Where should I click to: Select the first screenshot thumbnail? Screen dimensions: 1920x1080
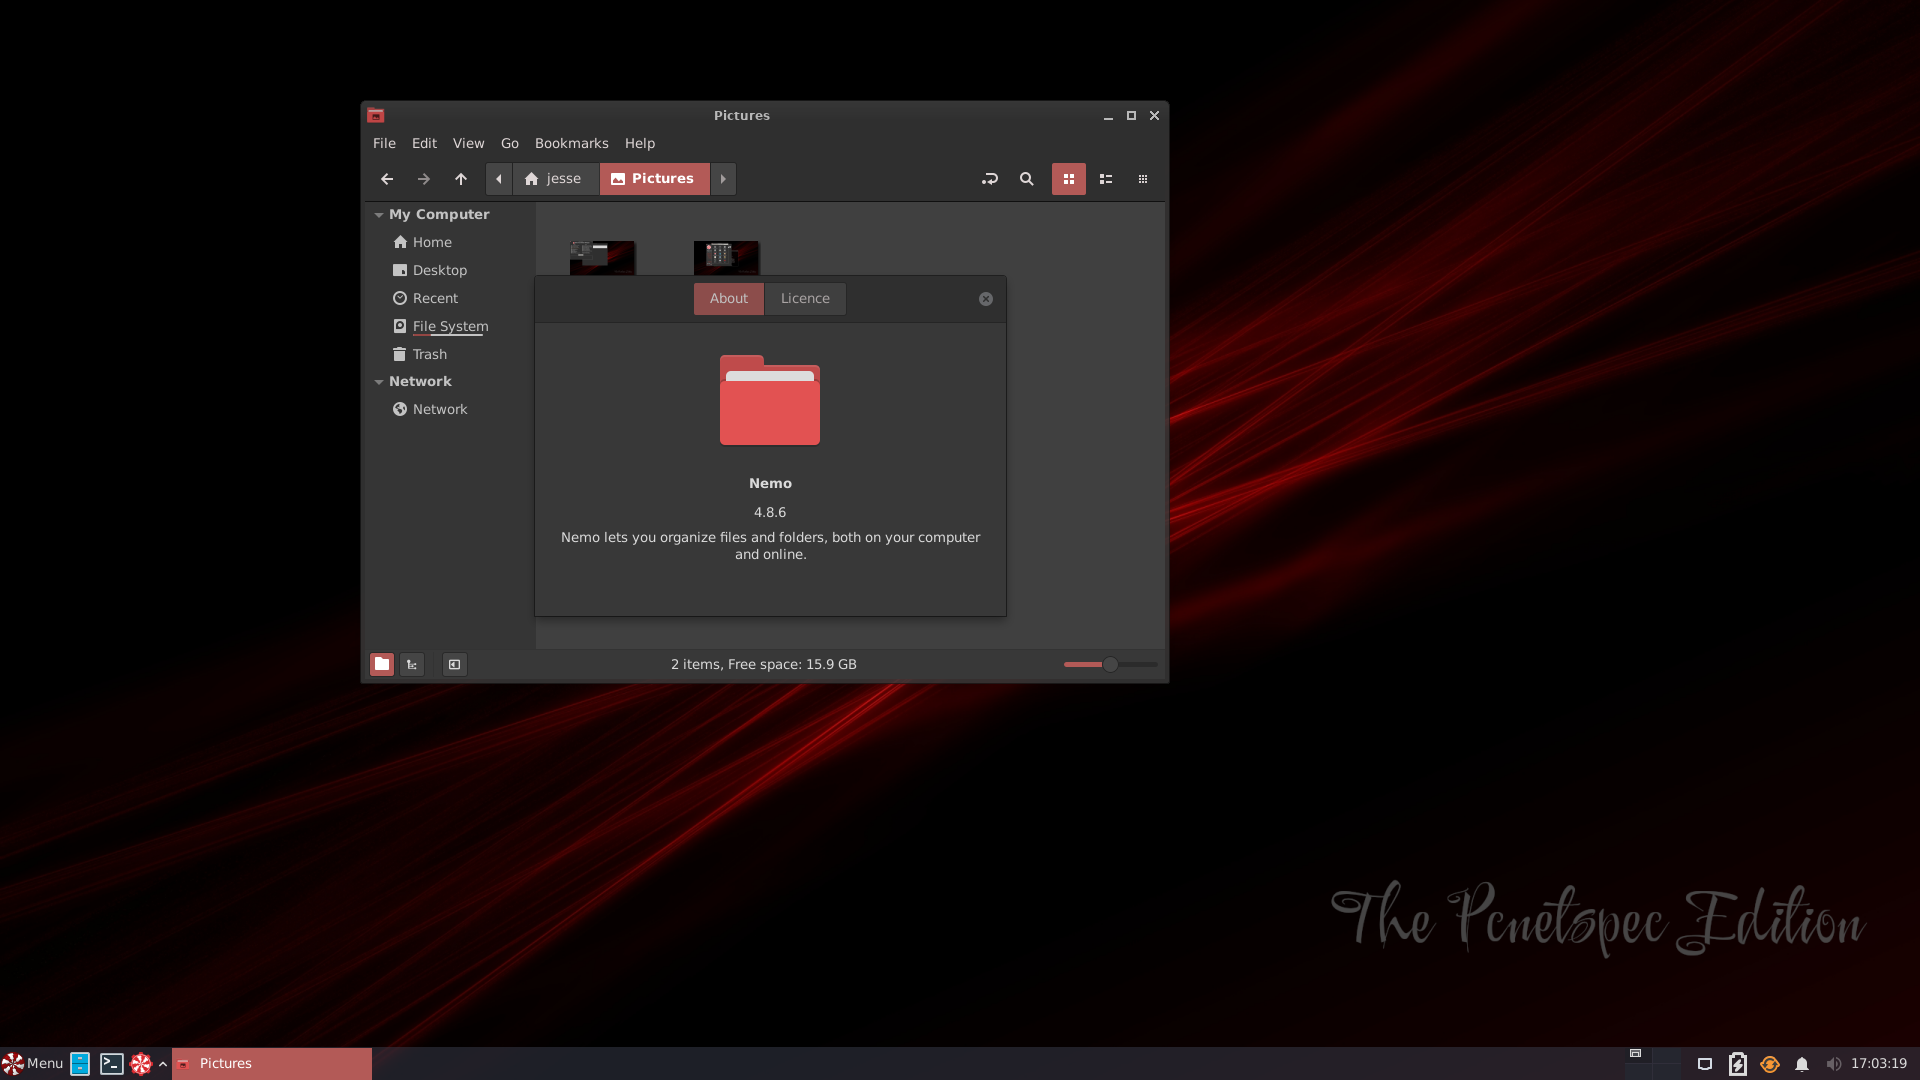click(x=602, y=257)
